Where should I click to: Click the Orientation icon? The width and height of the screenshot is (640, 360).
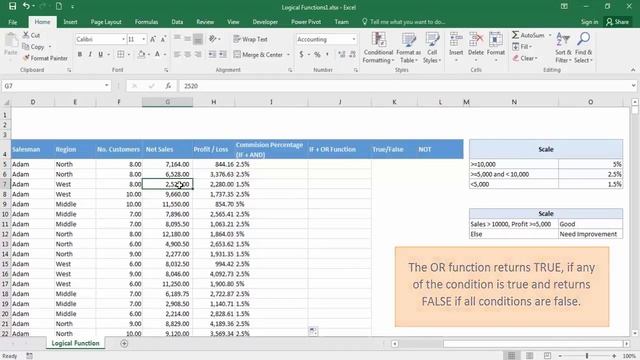click(x=213, y=39)
